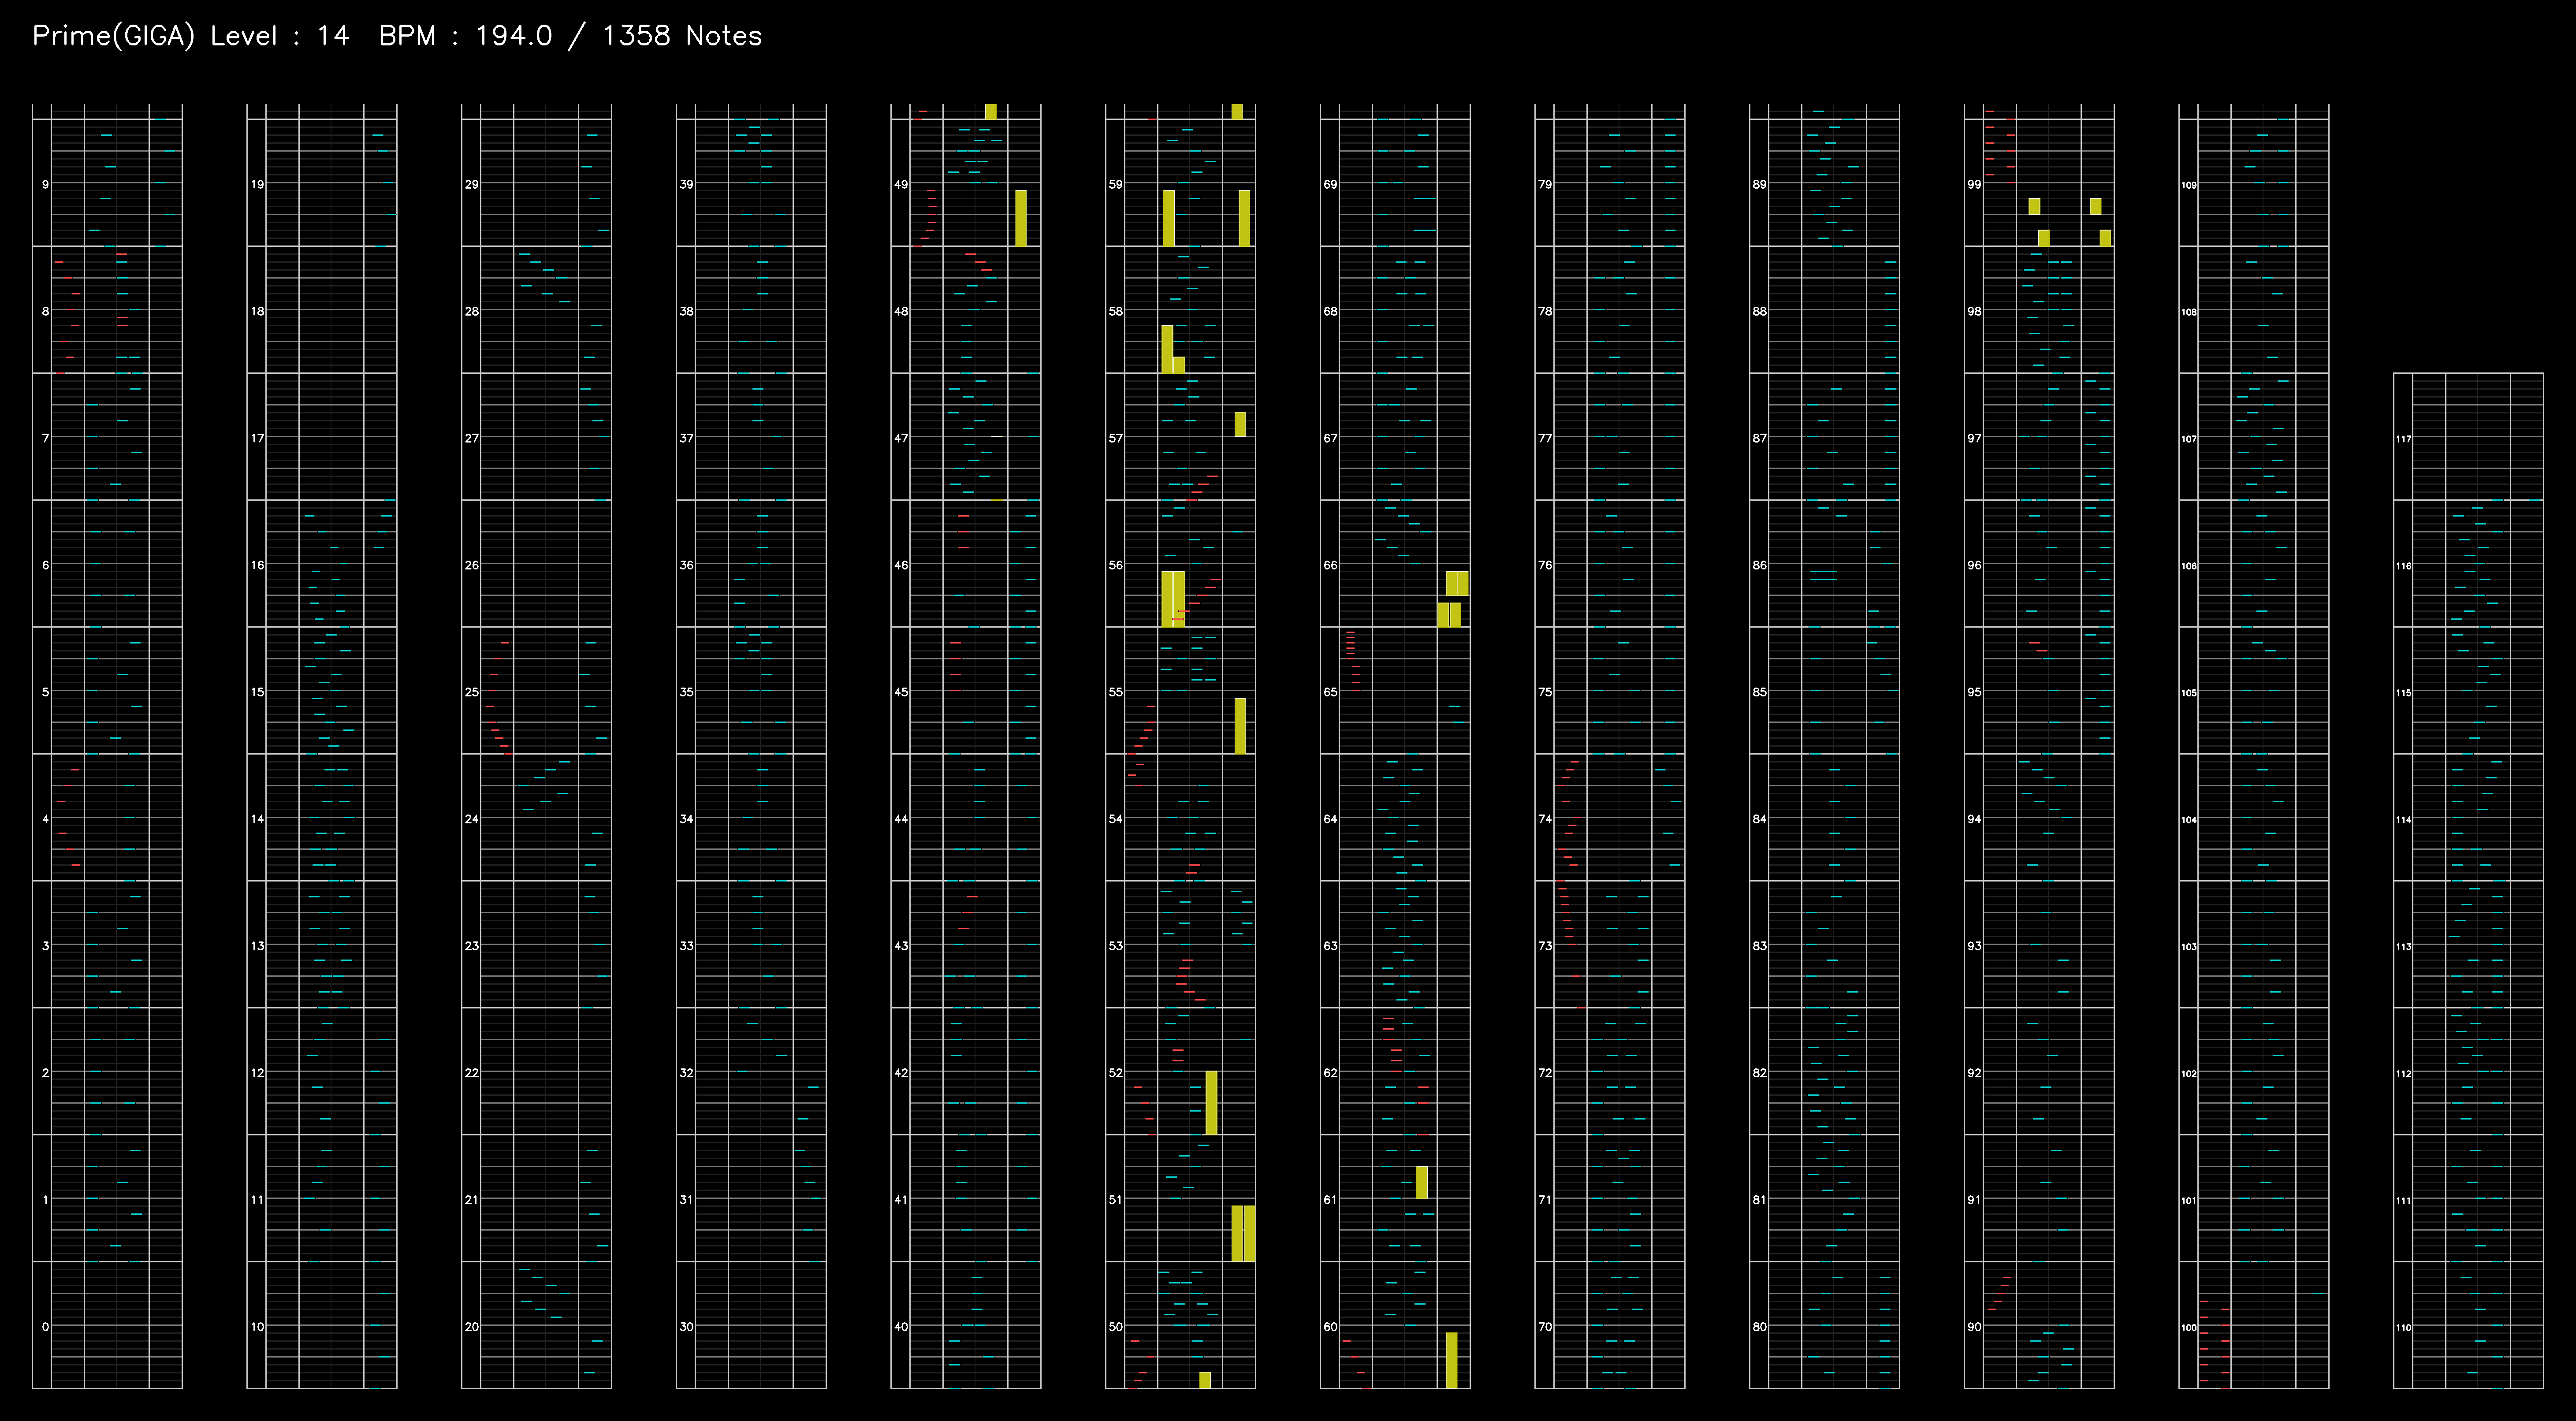Select measure number 70 label
This screenshot has width=2576, height=1421.
coord(1545,1326)
